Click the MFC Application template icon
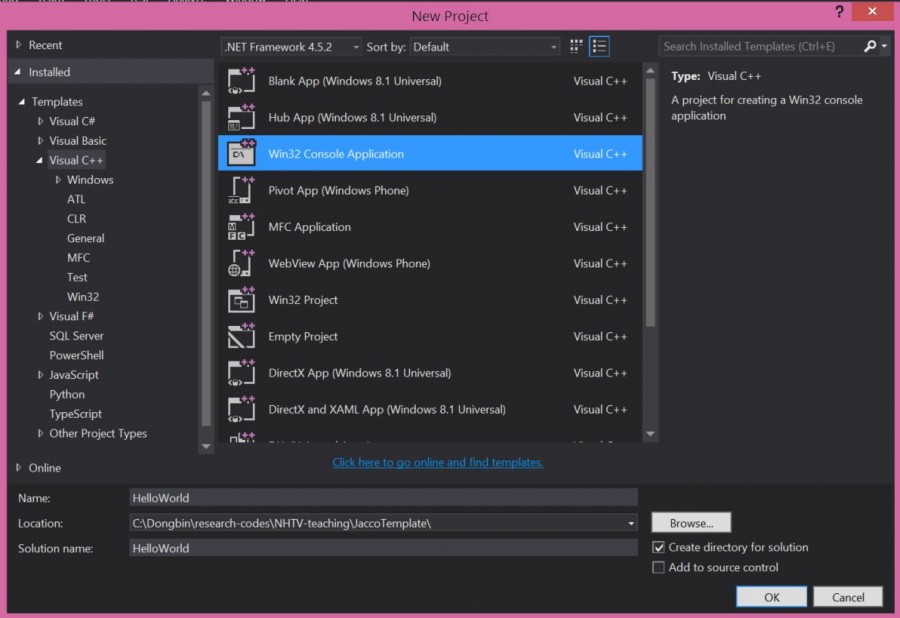Screen dimensions: 900x618 pos(241,227)
